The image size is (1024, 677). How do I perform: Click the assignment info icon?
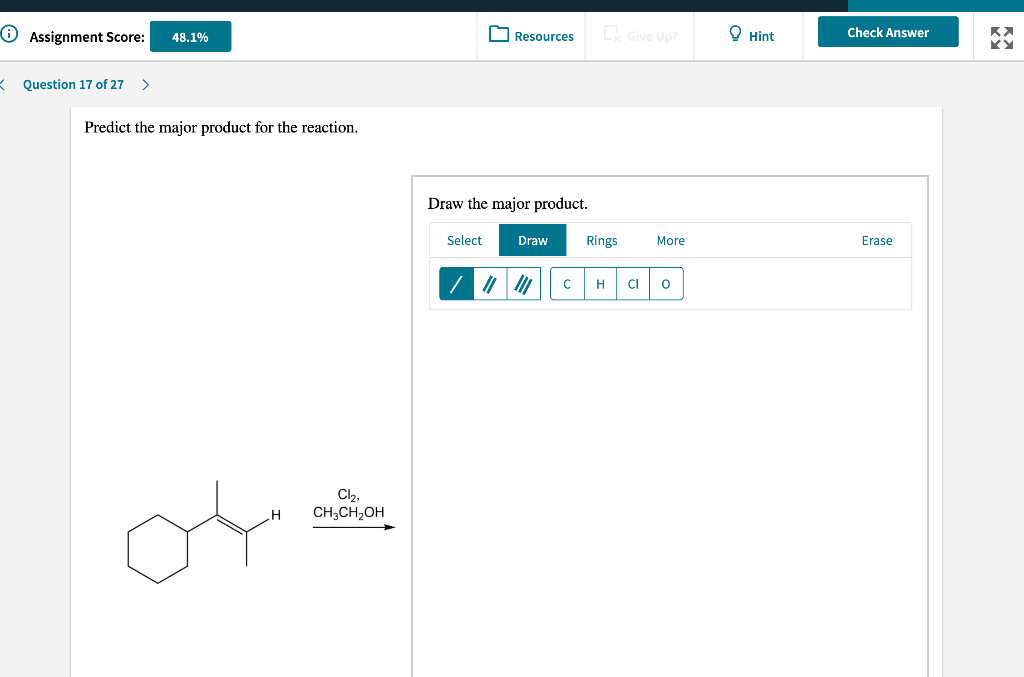click(x=10, y=32)
